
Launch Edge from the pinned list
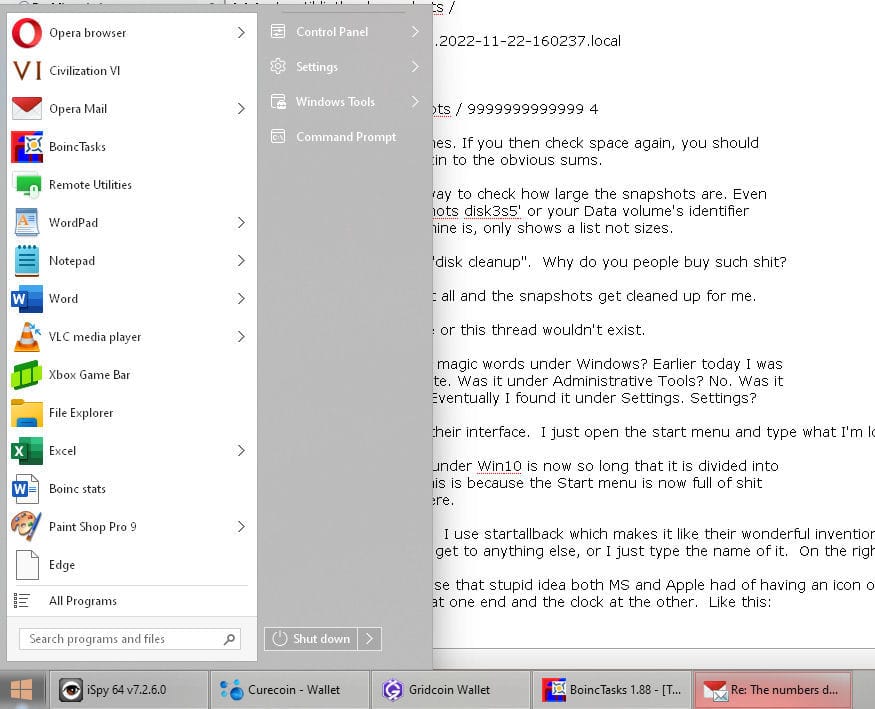pos(128,565)
